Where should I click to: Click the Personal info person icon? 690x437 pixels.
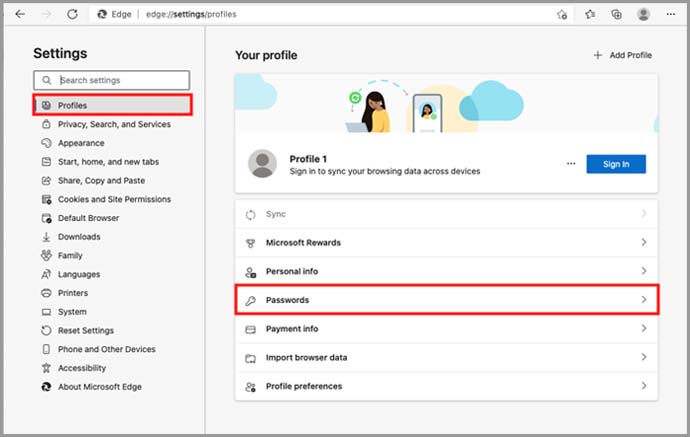(250, 272)
